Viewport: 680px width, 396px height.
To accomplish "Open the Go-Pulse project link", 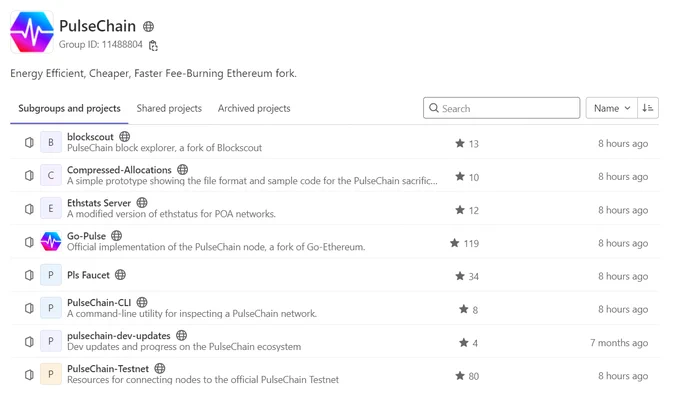I will click(x=86, y=236).
